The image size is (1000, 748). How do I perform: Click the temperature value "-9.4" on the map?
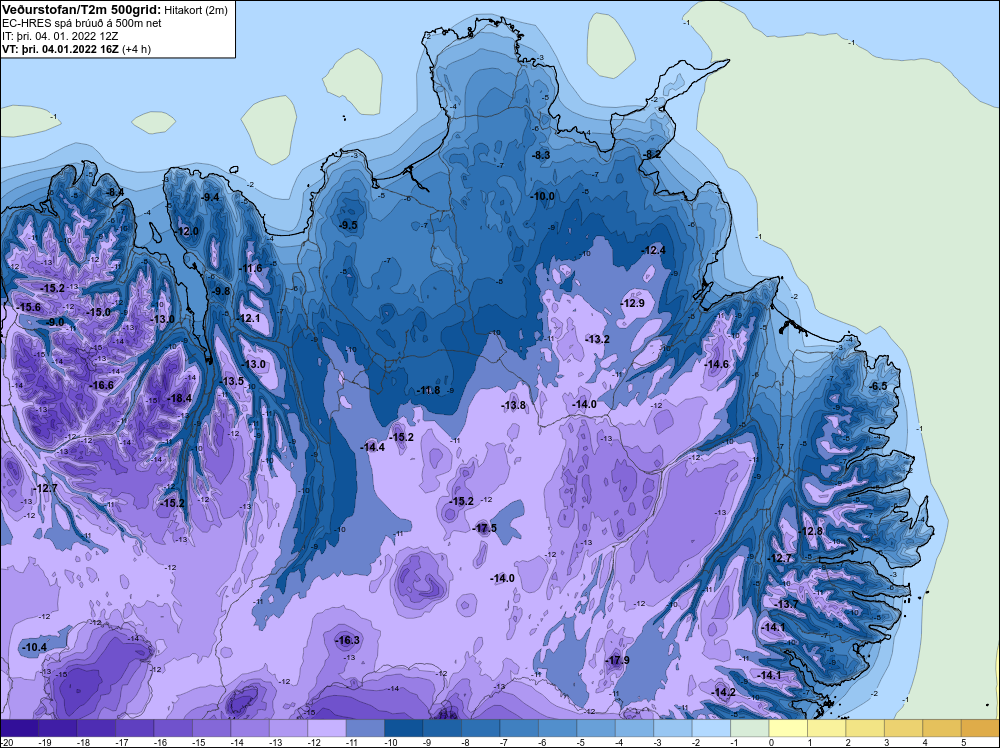210,197
